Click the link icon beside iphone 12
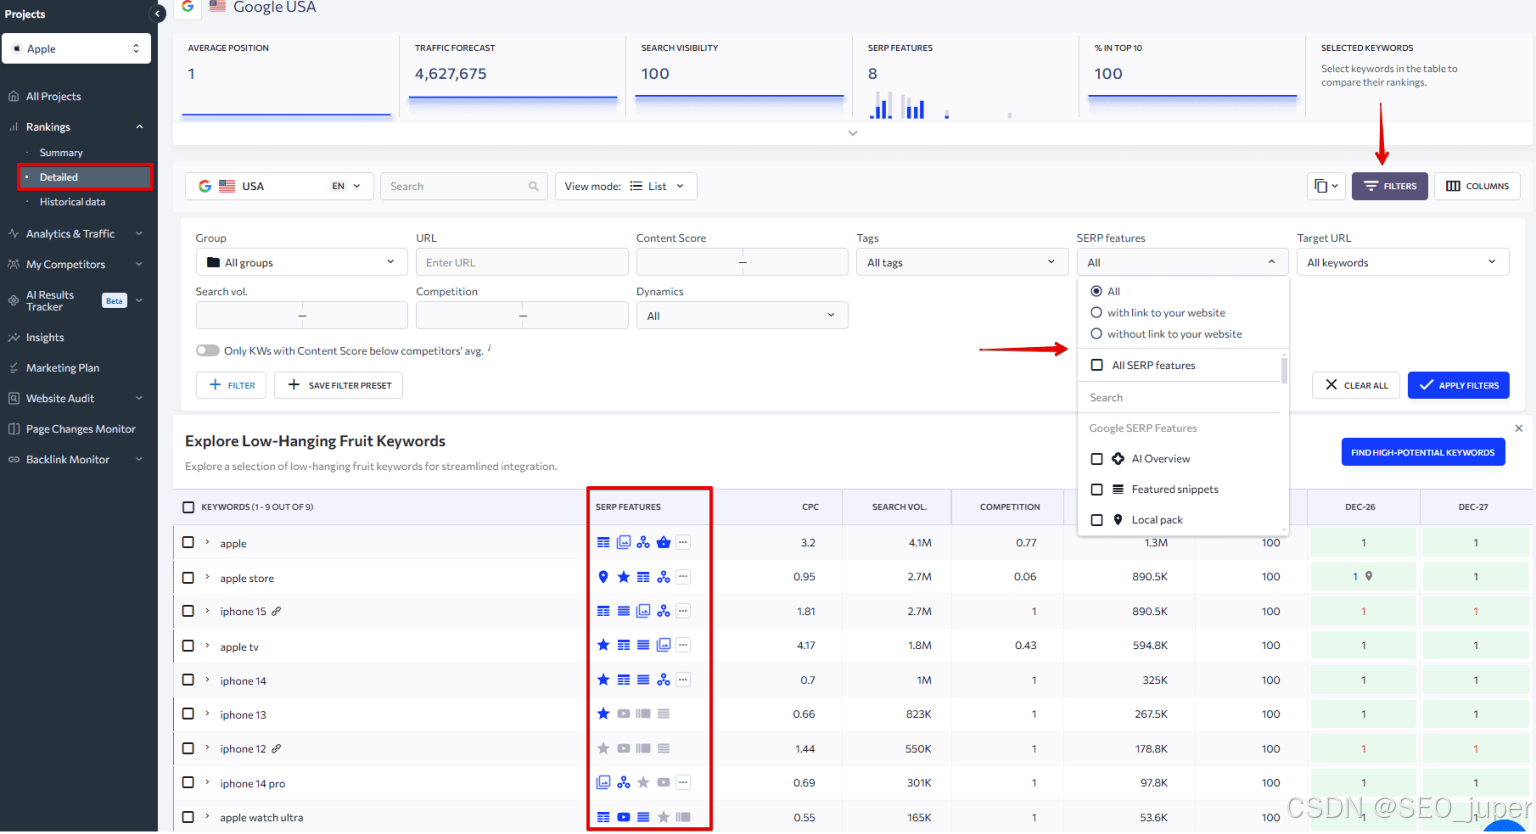 [x=276, y=749]
